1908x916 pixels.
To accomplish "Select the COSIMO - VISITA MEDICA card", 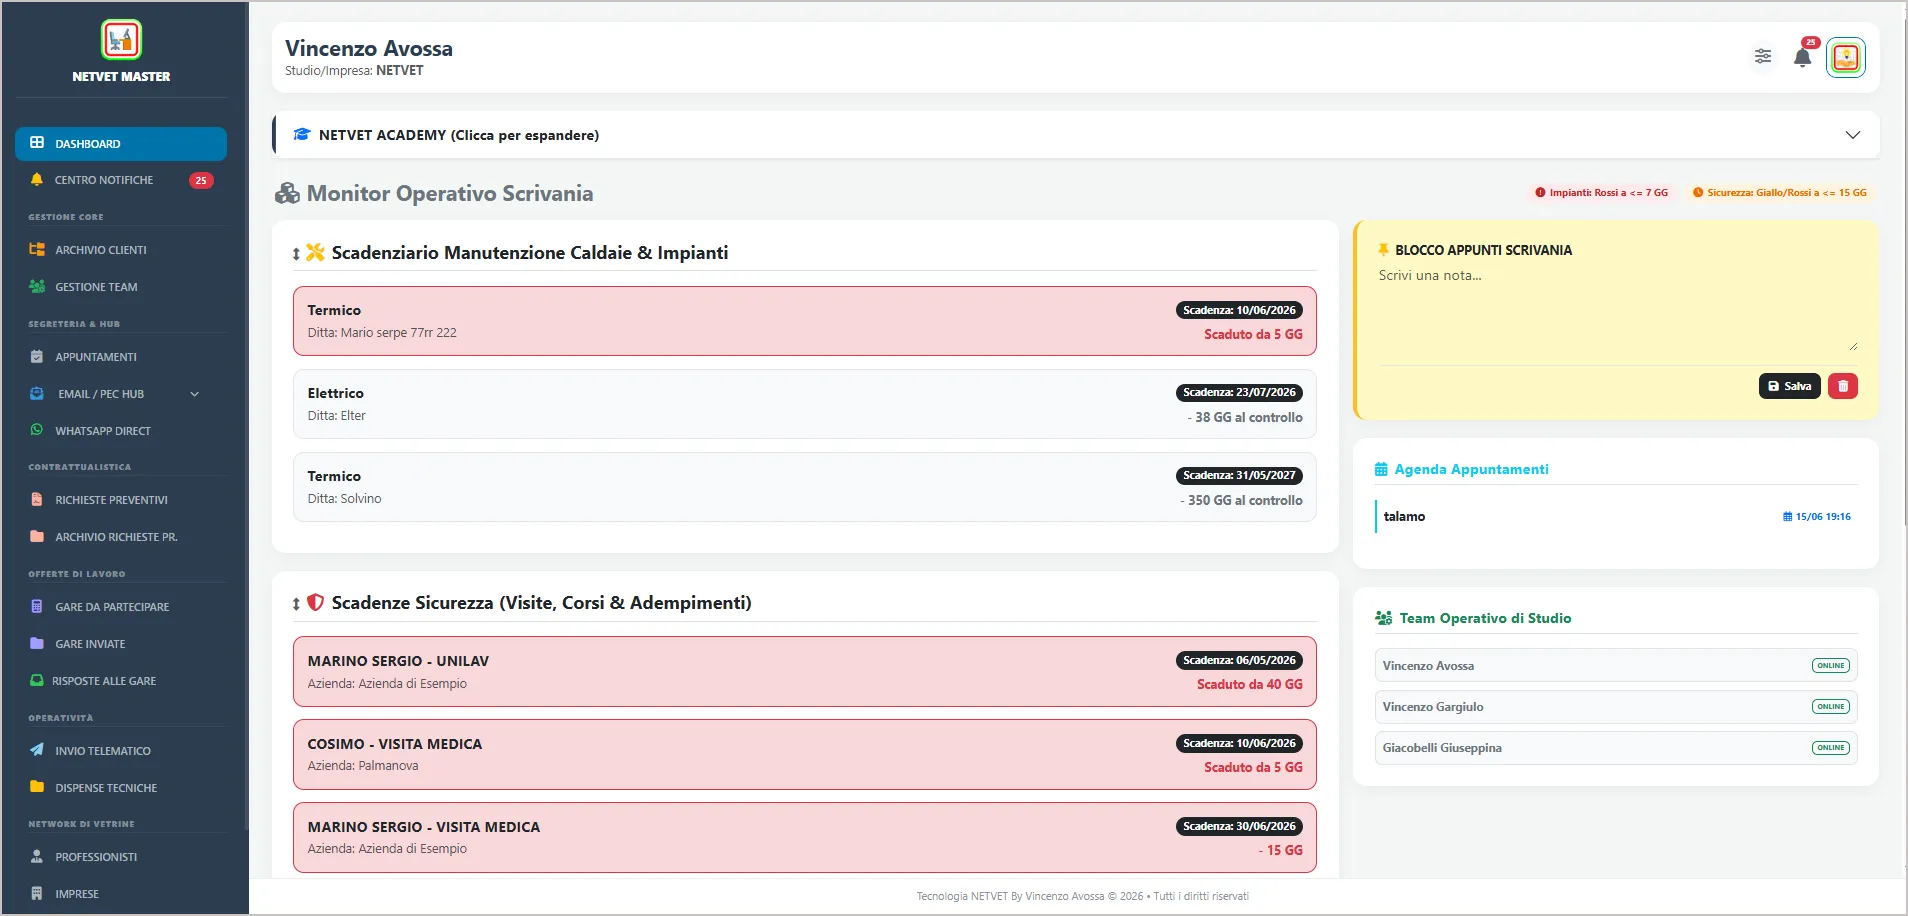I will (805, 755).
